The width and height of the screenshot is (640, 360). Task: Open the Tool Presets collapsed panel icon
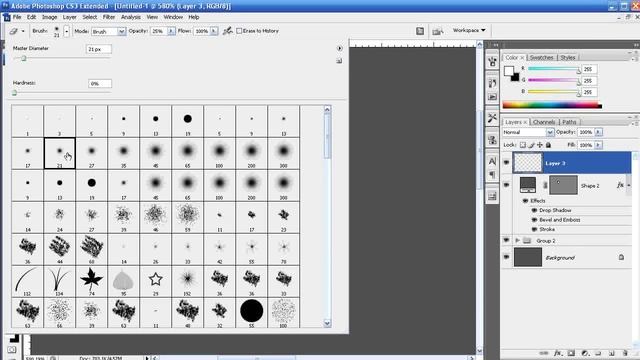[x=492, y=118]
